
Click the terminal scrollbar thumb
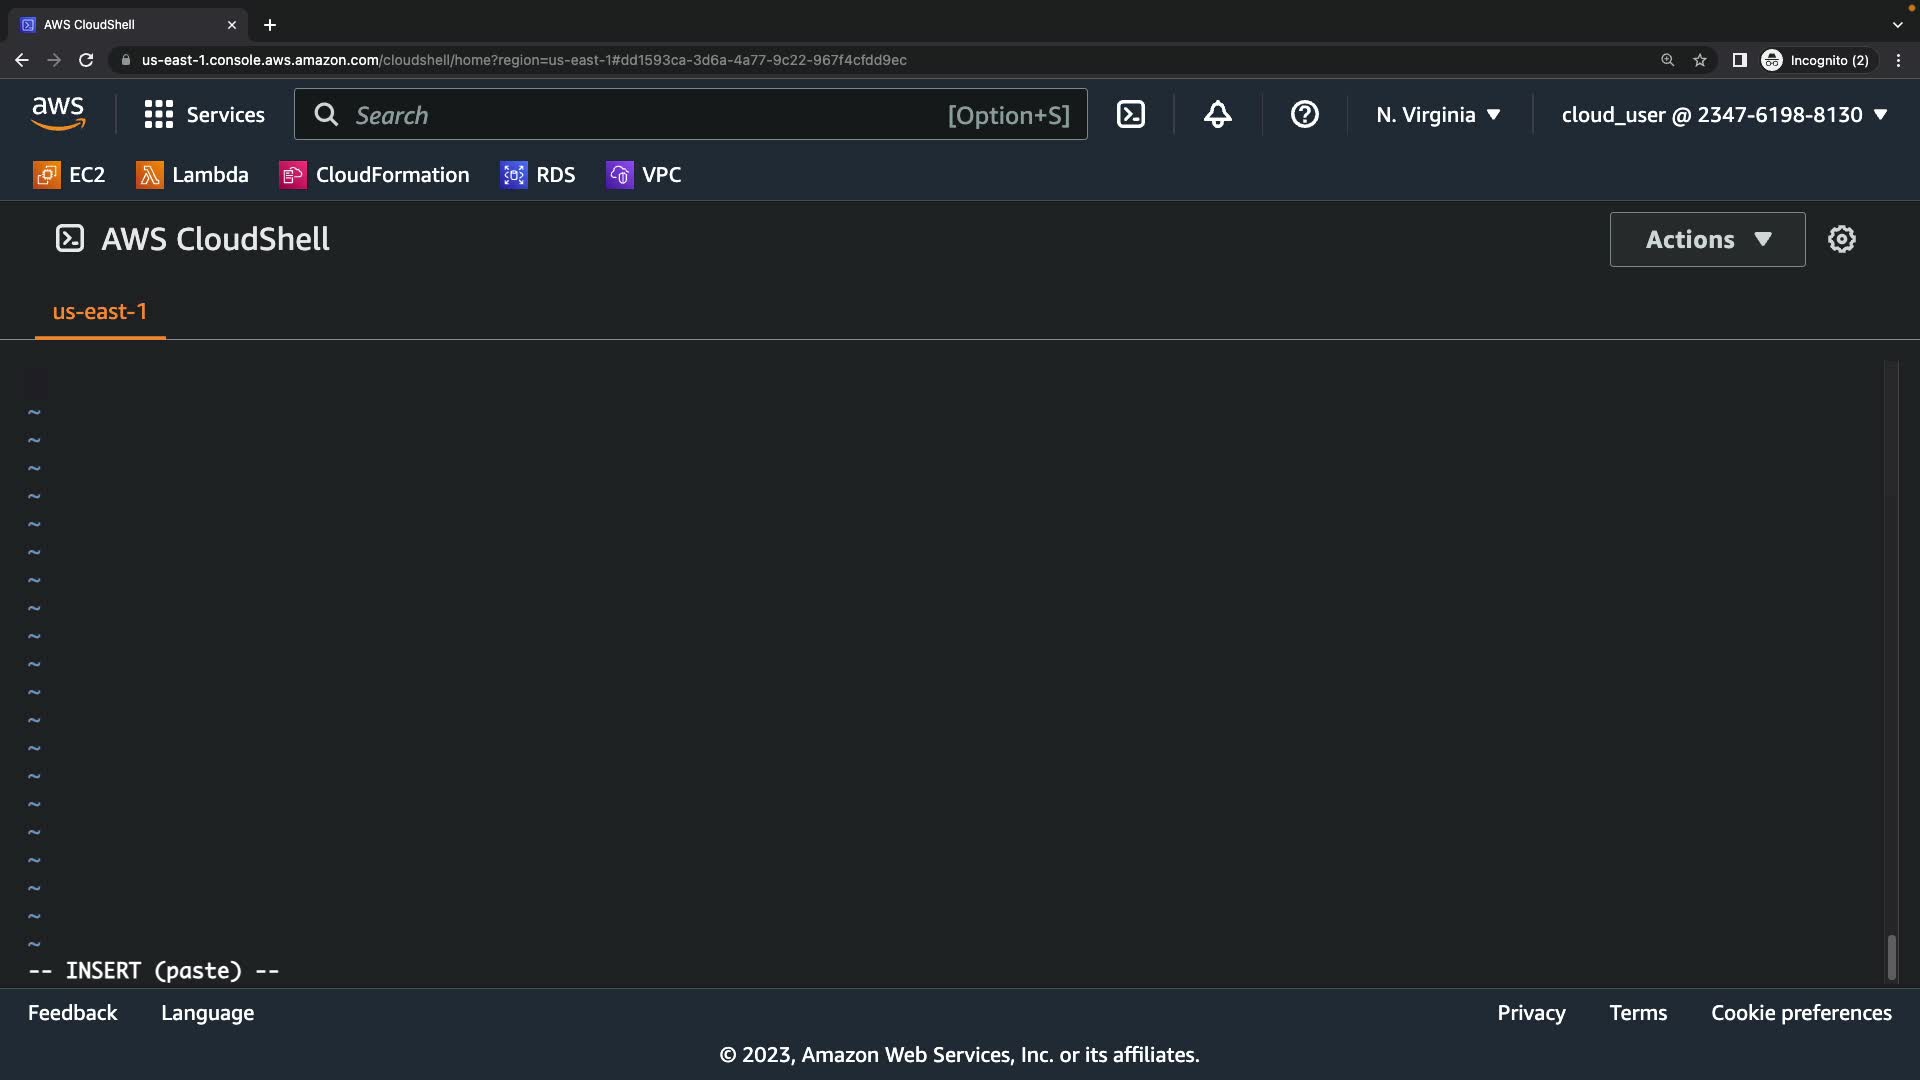1891,957
